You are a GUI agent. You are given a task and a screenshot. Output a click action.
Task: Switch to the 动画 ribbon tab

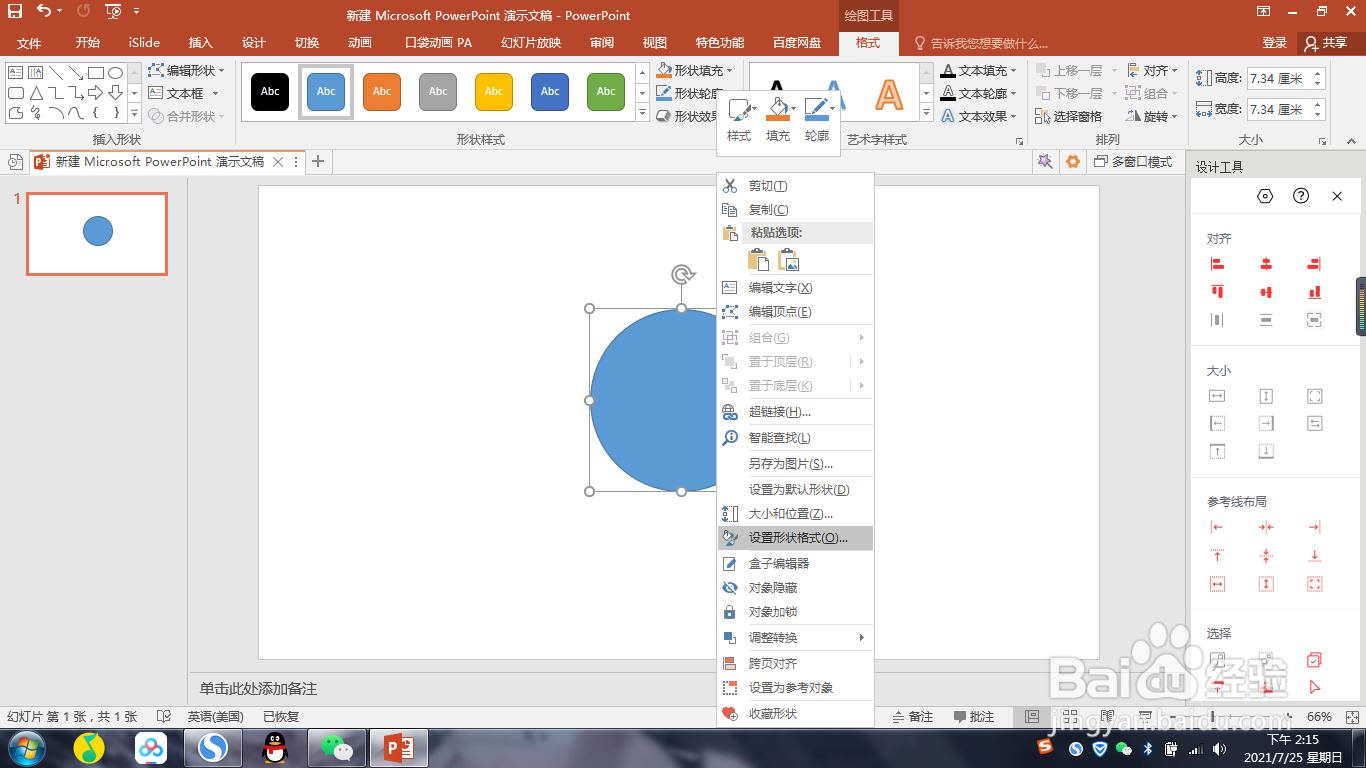(360, 43)
